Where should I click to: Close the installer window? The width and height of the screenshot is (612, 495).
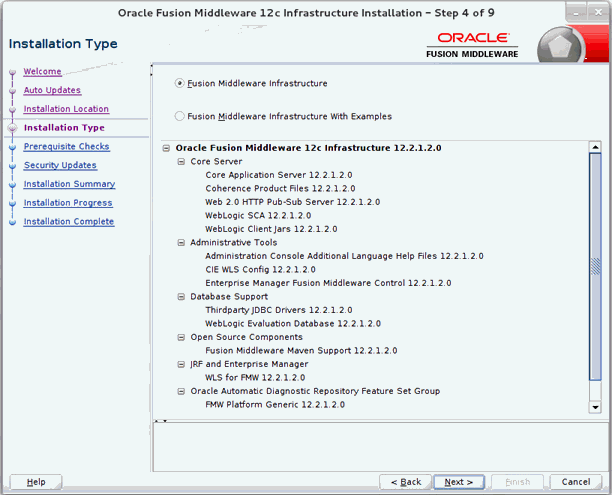point(598,12)
